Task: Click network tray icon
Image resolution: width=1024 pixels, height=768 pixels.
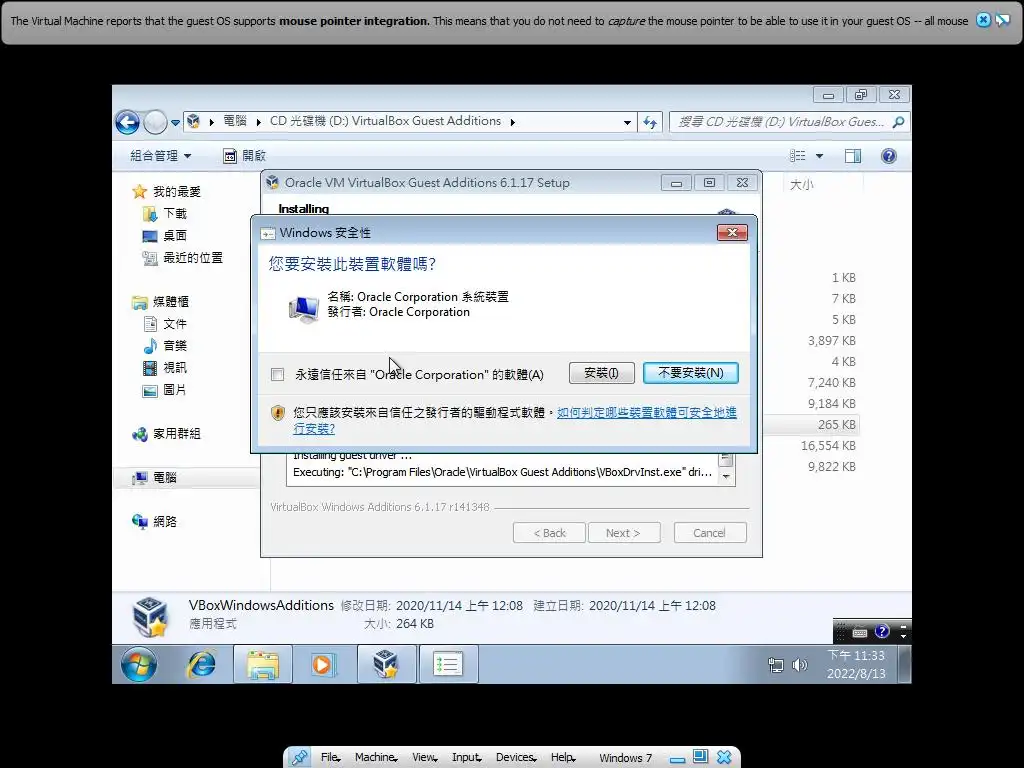Action: tap(776, 665)
